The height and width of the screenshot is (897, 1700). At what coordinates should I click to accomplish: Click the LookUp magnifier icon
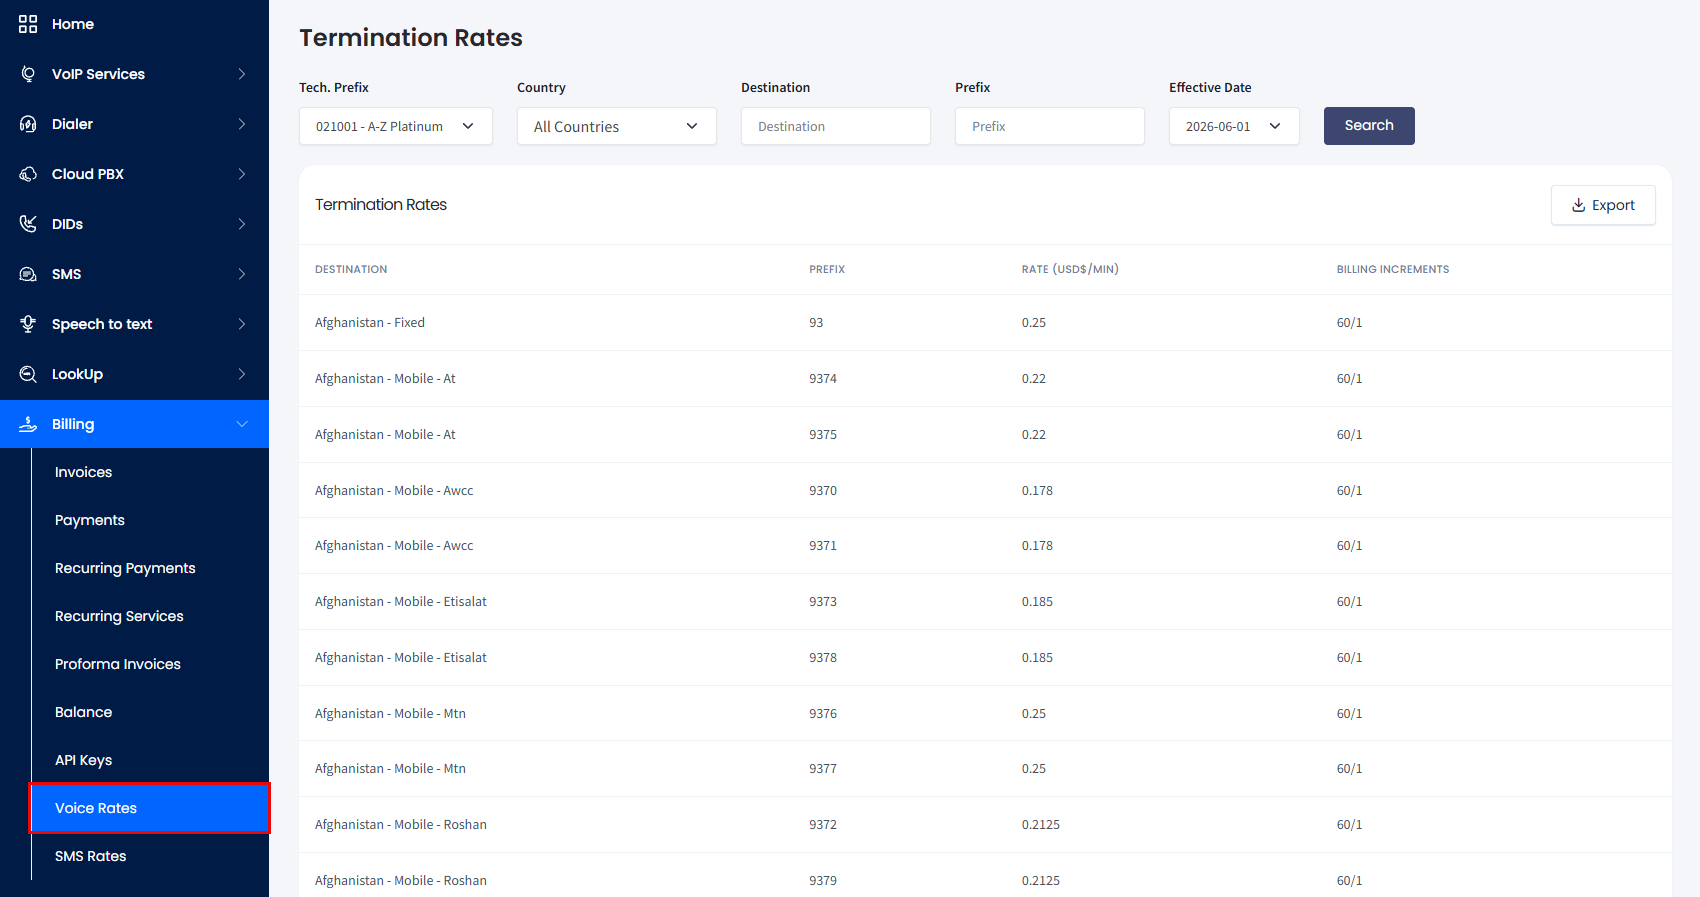[28, 374]
